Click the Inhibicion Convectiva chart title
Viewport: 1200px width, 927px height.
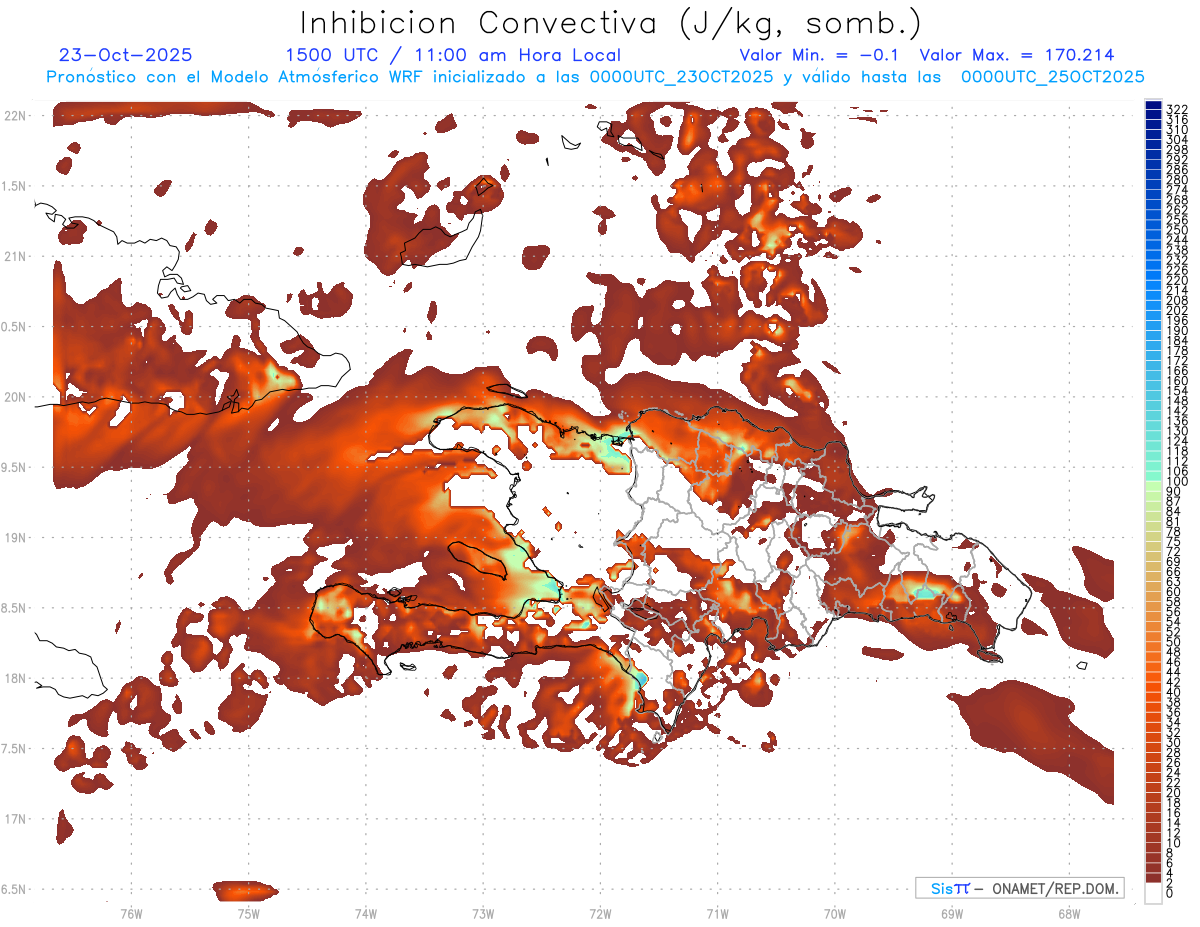pos(610,22)
